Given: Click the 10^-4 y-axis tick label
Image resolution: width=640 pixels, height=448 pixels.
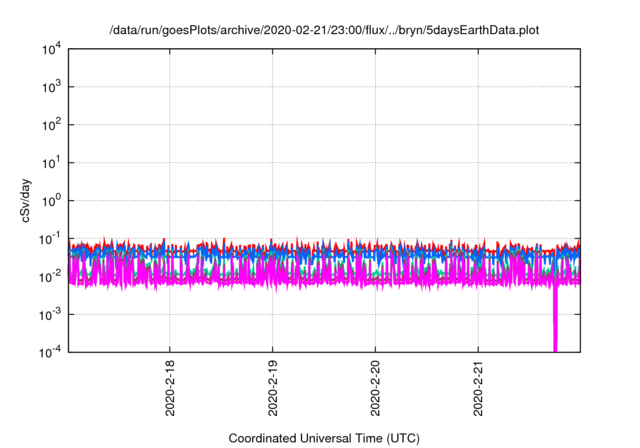Looking at the screenshot, I should (50, 353).
